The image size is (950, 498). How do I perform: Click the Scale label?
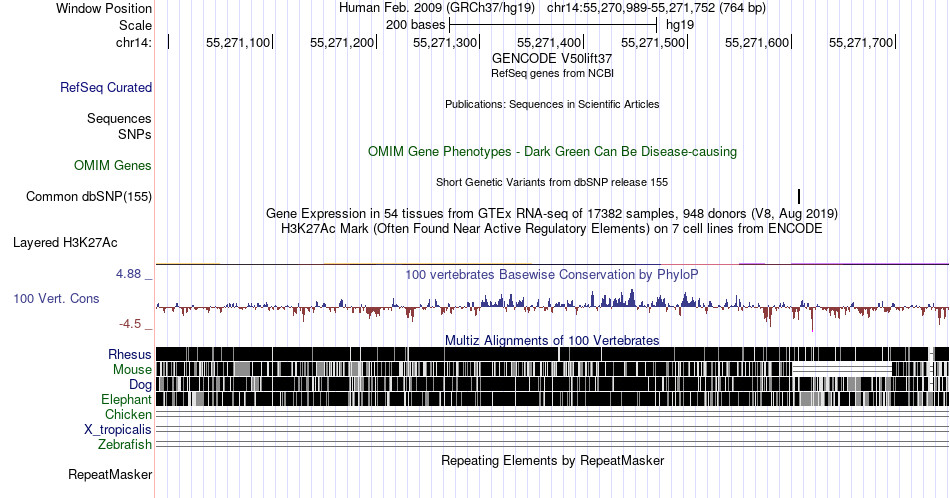pos(136,25)
